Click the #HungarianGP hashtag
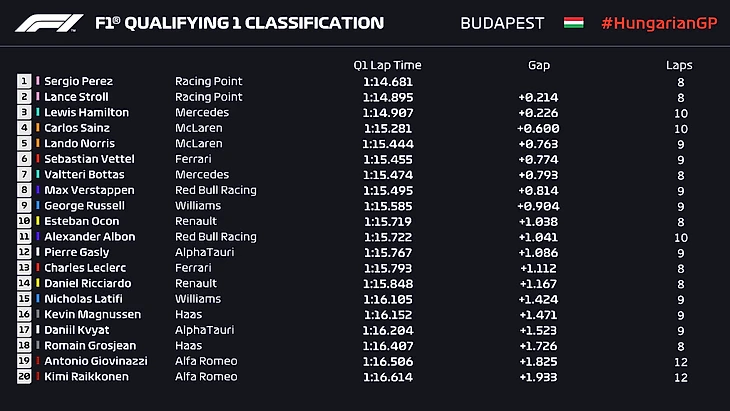730x411 pixels. [658, 22]
